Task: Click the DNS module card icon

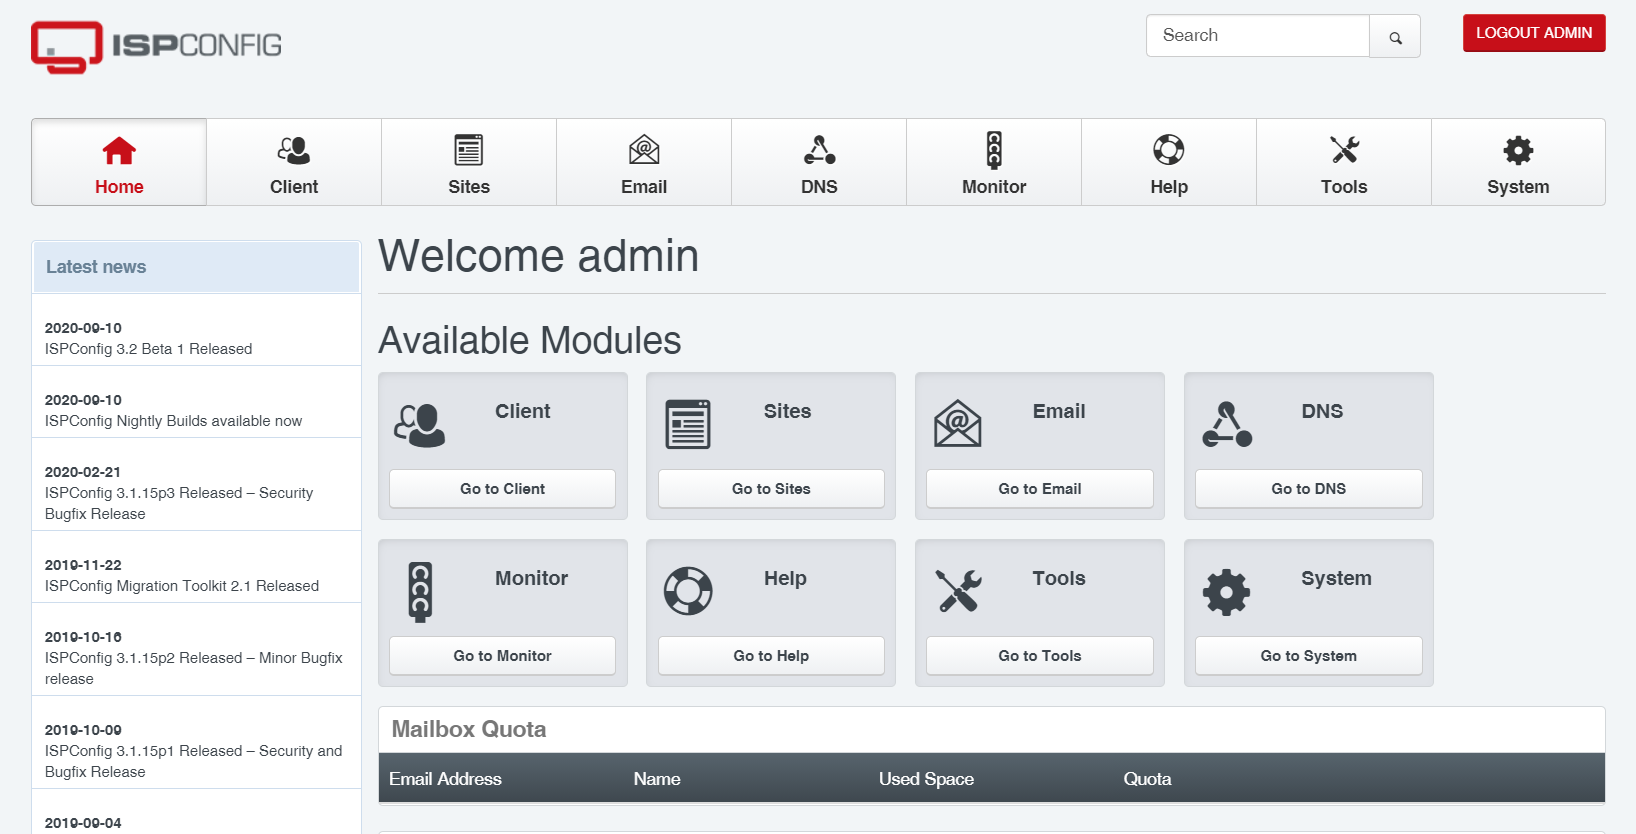Action: pos(1227,424)
